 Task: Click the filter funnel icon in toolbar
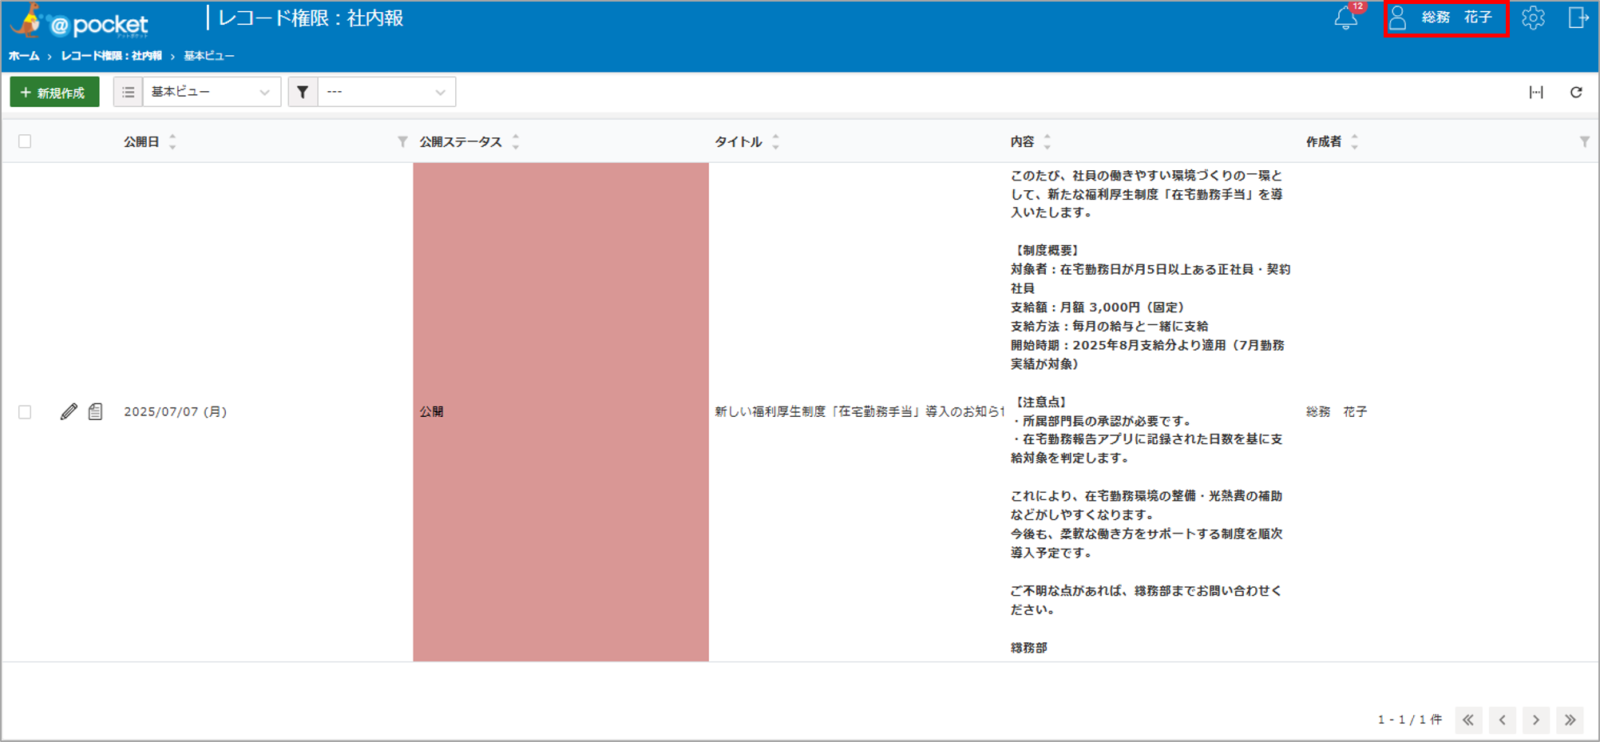(x=303, y=92)
